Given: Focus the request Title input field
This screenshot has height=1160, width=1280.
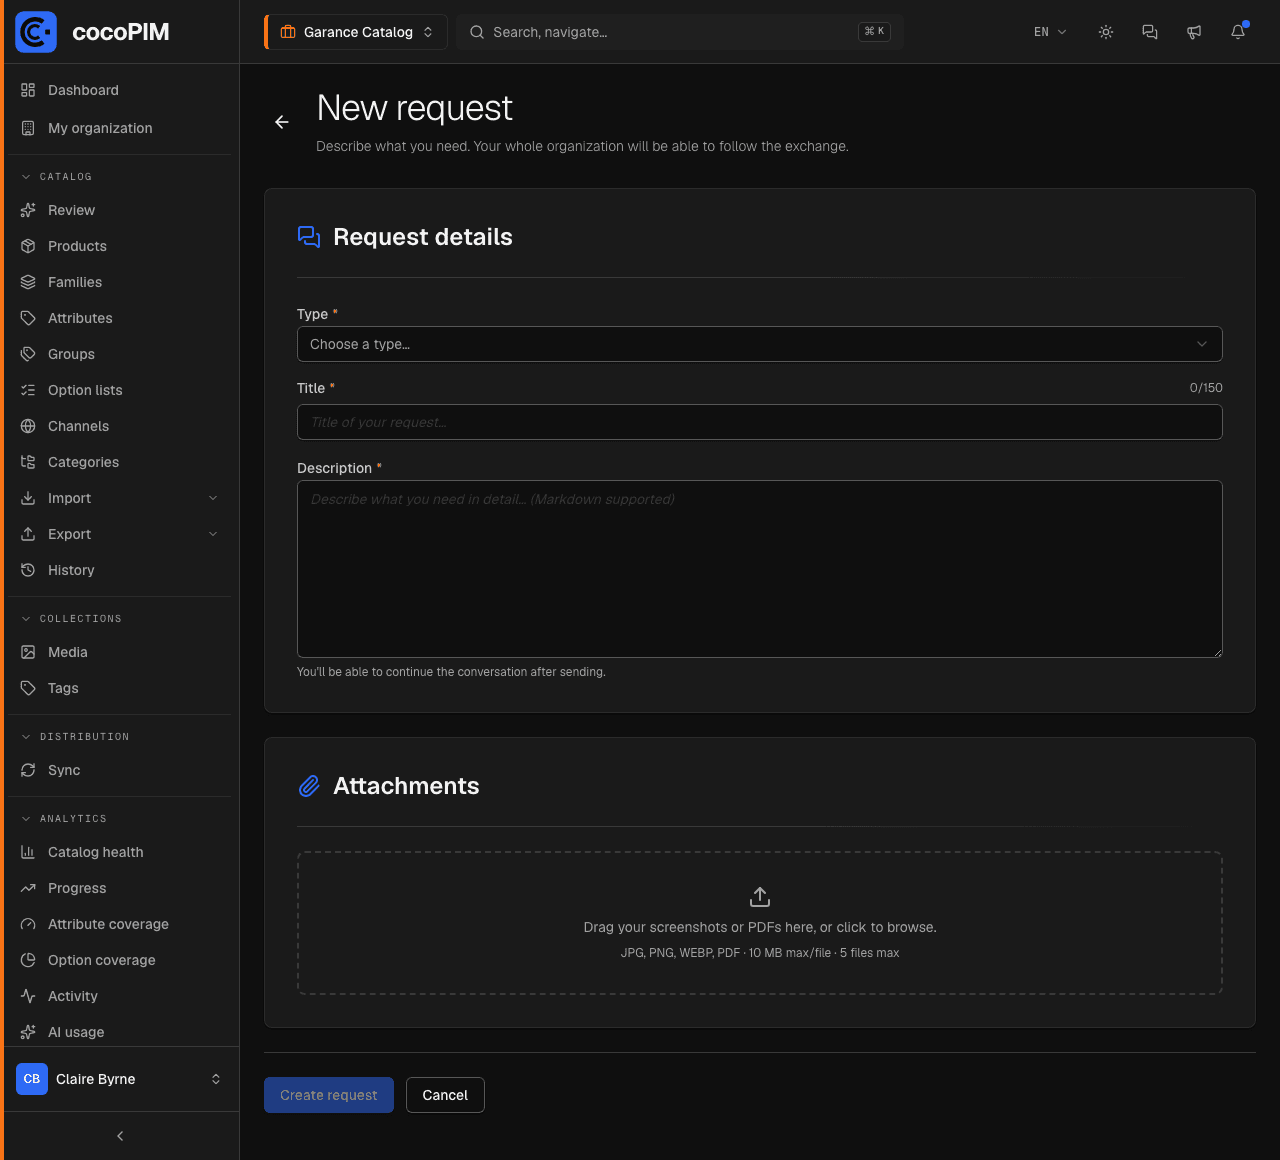Looking at the screenshot, I should [760, 422].
